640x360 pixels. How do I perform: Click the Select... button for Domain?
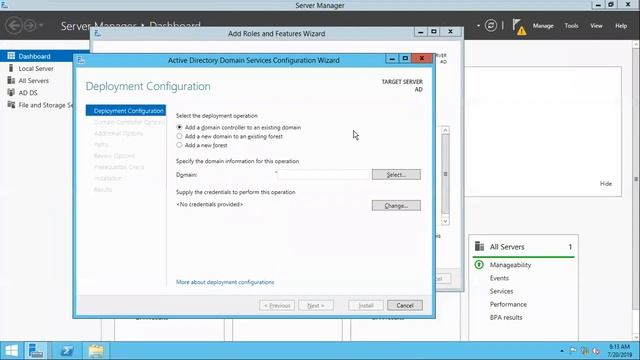click(396, 175)
